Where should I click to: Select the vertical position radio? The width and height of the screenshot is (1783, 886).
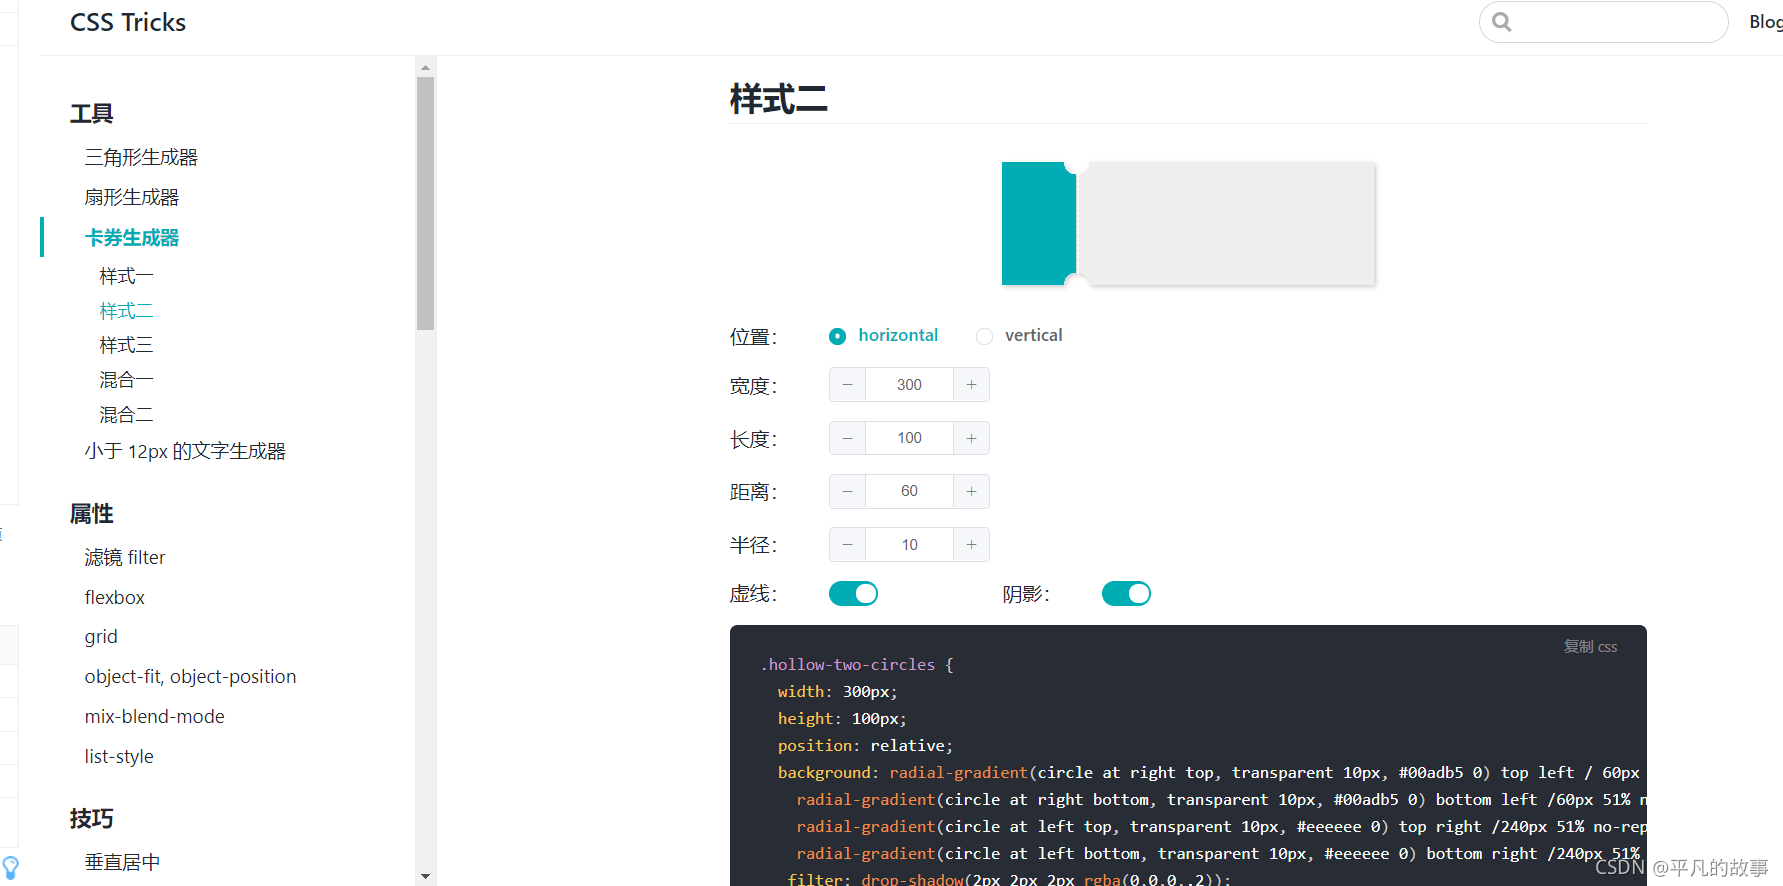(985, 336)
